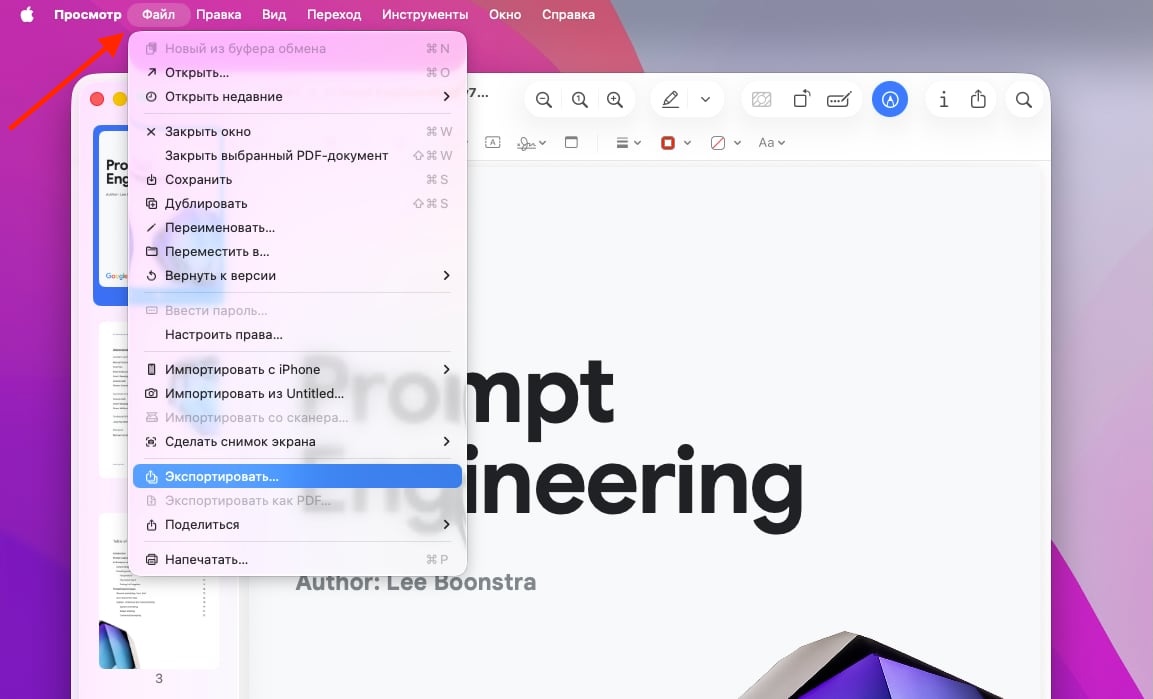Screen dimensions: 1153x699
Task: Expand the Вернуть к версии submenu
Action: tap(297, 276)
